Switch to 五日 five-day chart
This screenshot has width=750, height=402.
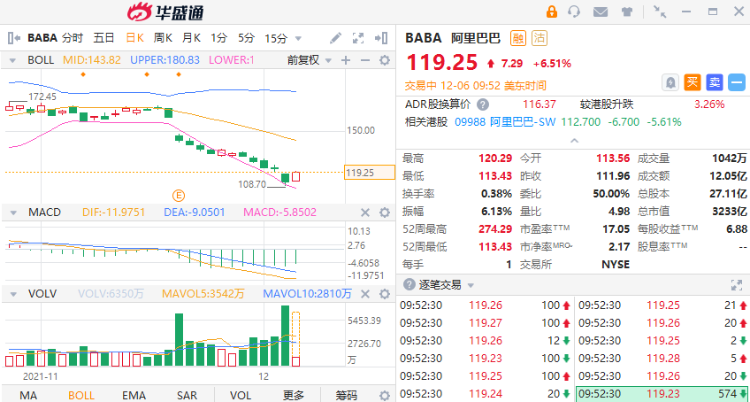pos(104,38)
